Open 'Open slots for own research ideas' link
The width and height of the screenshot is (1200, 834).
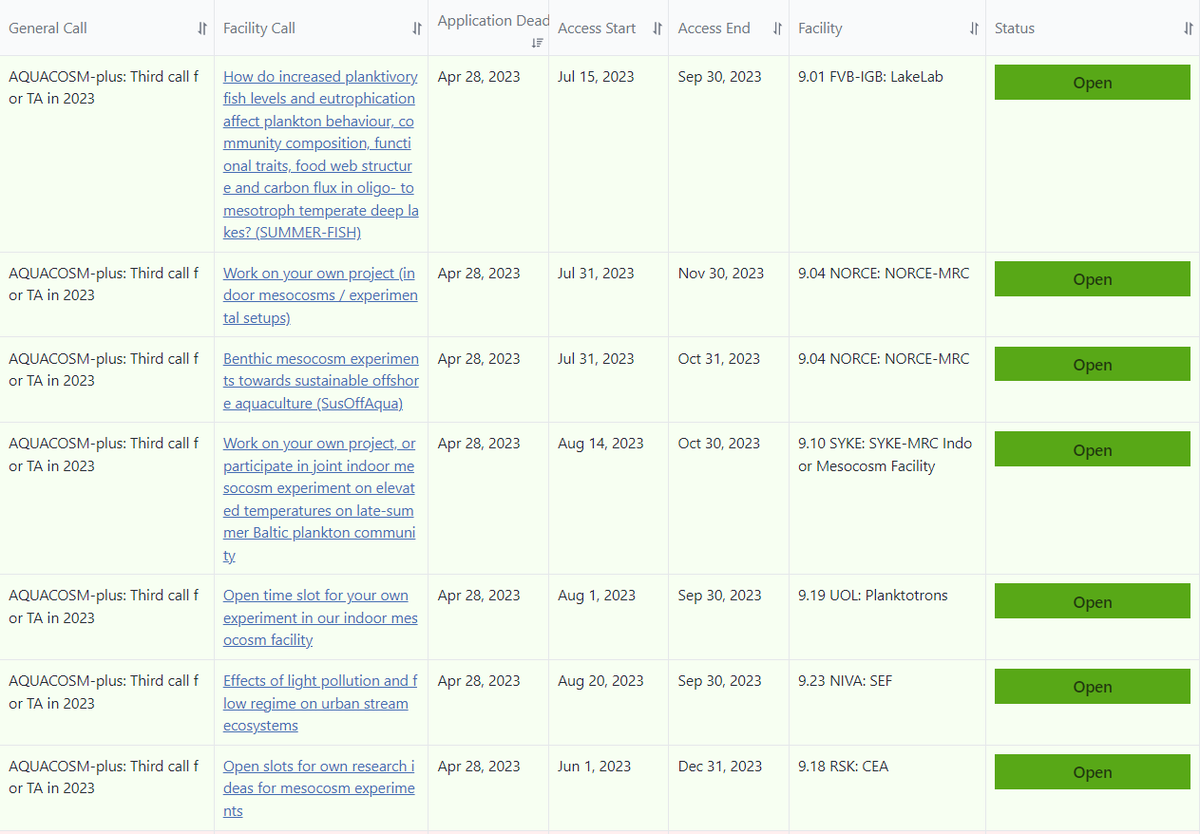pyautogui.click(x=320, y=788)
